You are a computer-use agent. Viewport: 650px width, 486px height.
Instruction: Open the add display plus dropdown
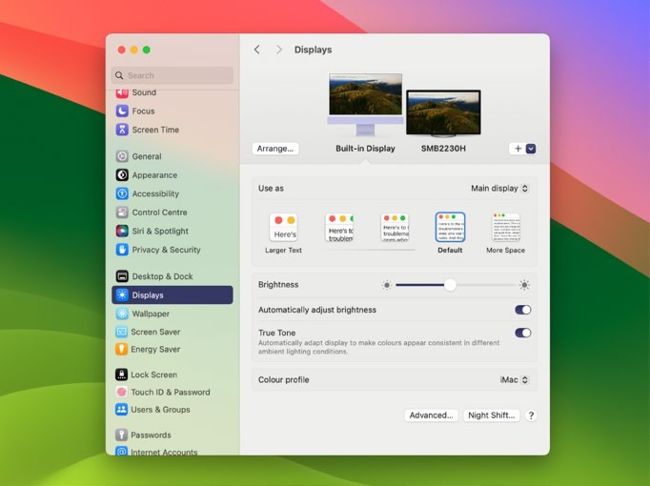(523, 148)
